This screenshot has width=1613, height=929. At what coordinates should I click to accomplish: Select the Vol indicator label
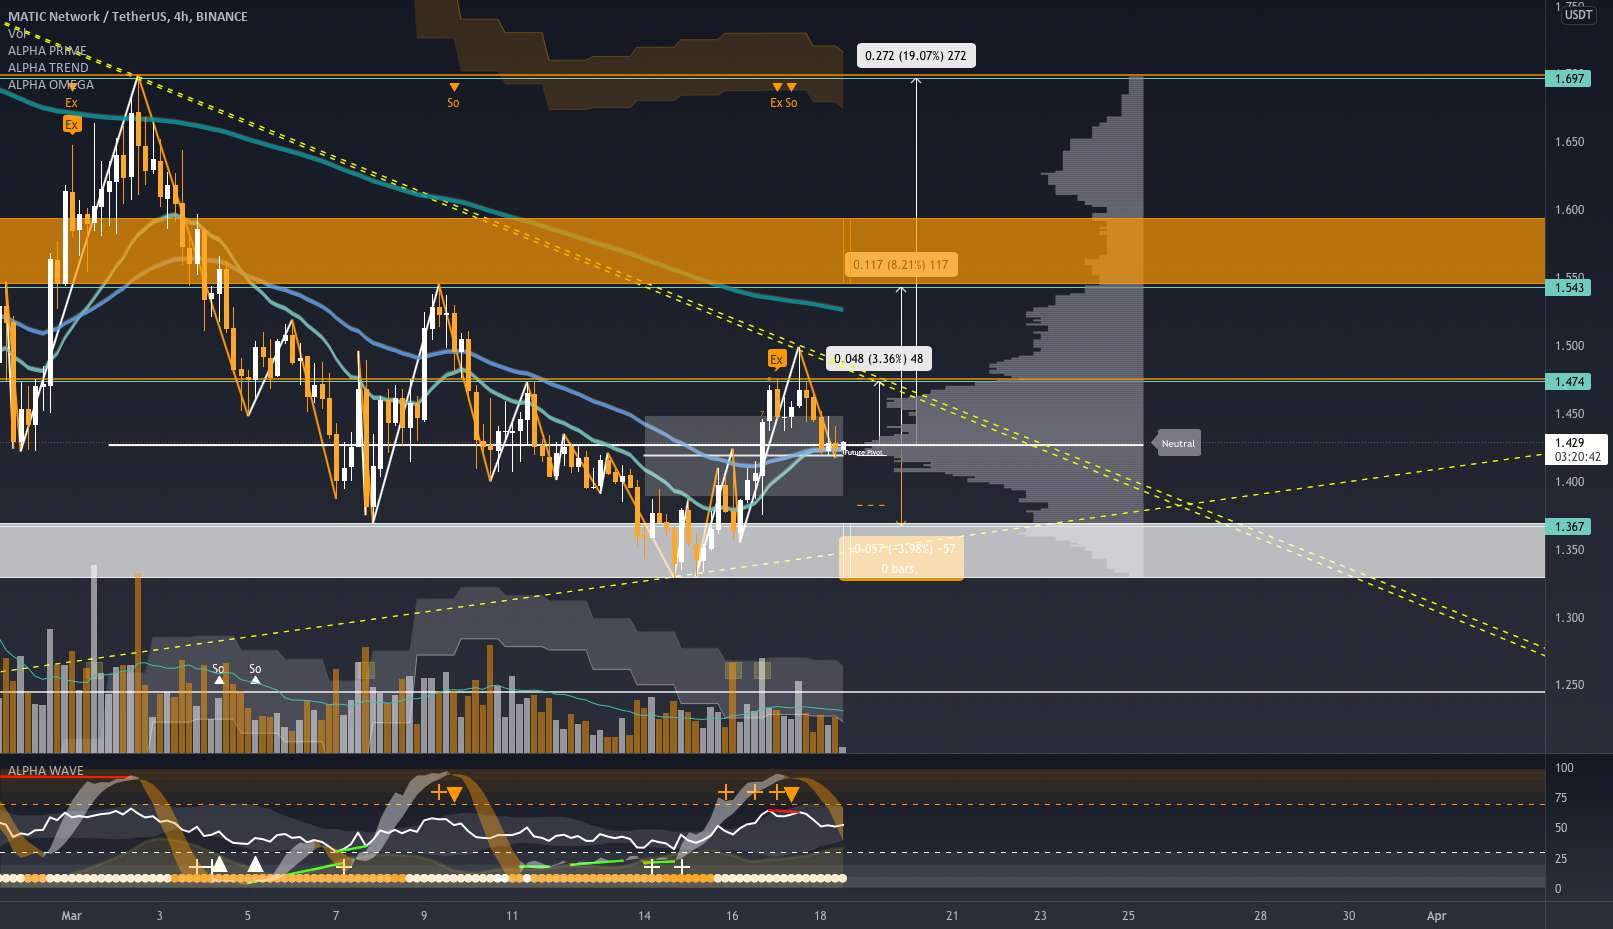tap(19, 33)
